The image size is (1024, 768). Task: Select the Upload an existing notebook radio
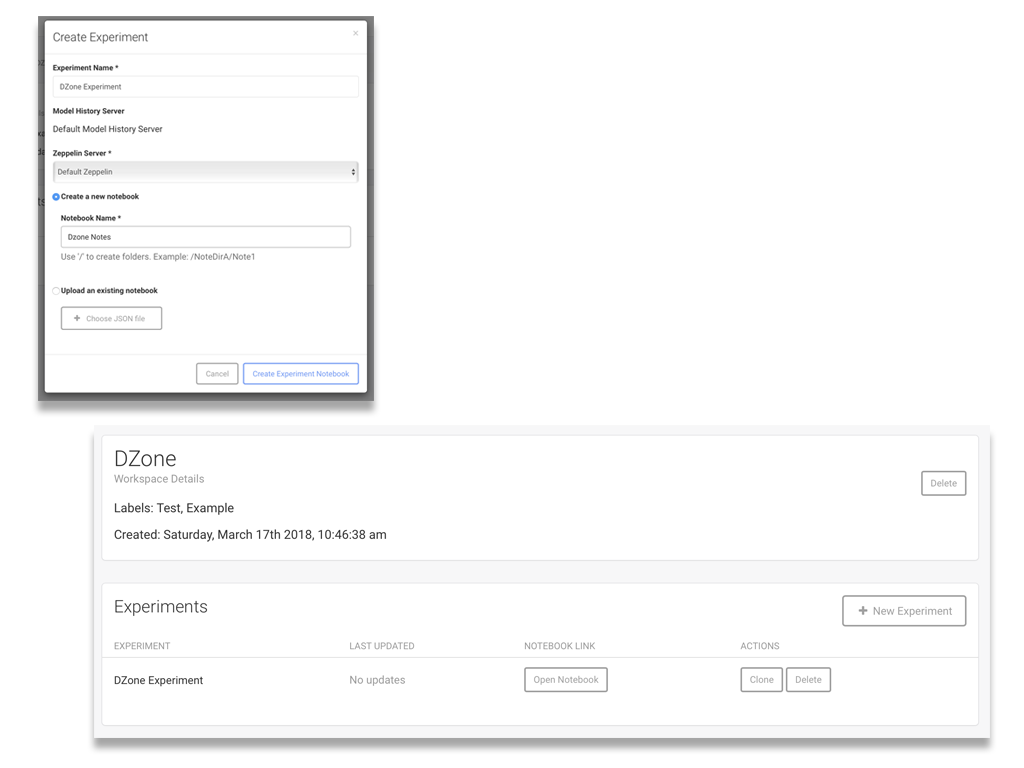point(56,291)
